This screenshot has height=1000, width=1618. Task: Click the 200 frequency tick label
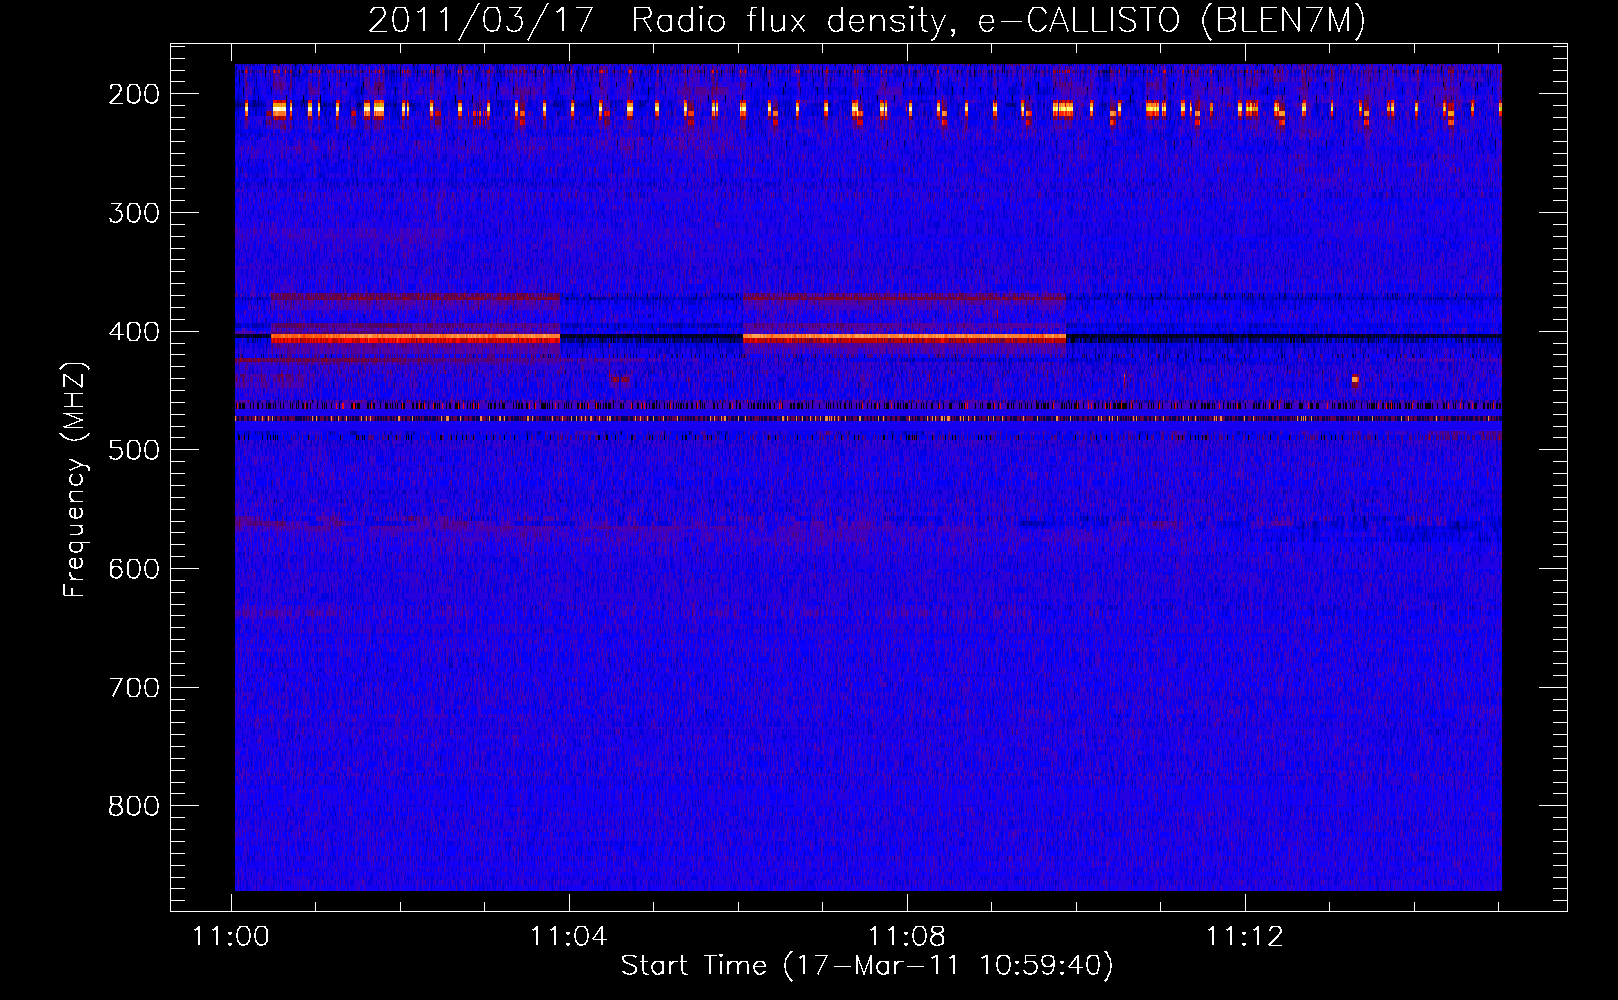tap(134, 94)
